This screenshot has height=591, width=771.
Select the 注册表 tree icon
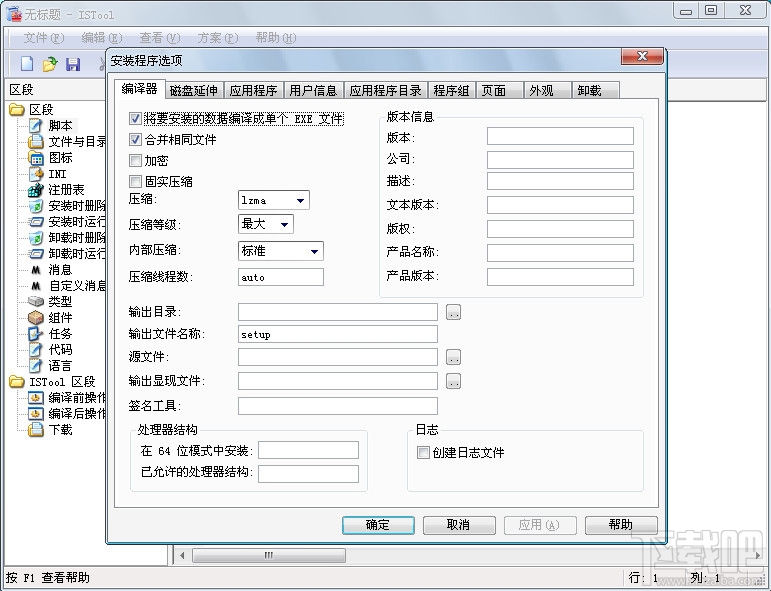(x=36, y=190)
